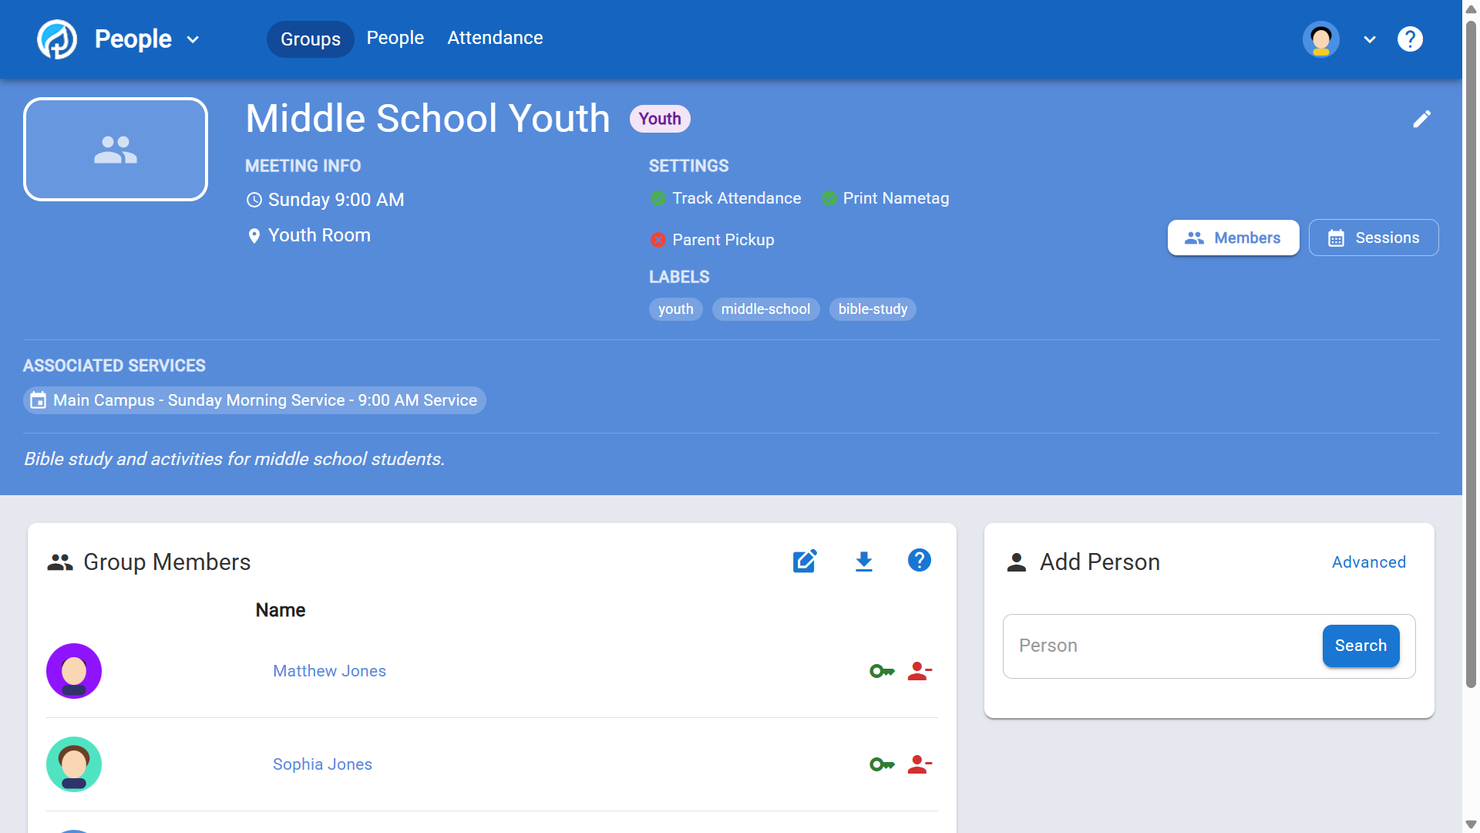Click the Print Nametag setting indicator
Image resolution: width=1480 pixels, height=833 pixels.
click(885, 198)
